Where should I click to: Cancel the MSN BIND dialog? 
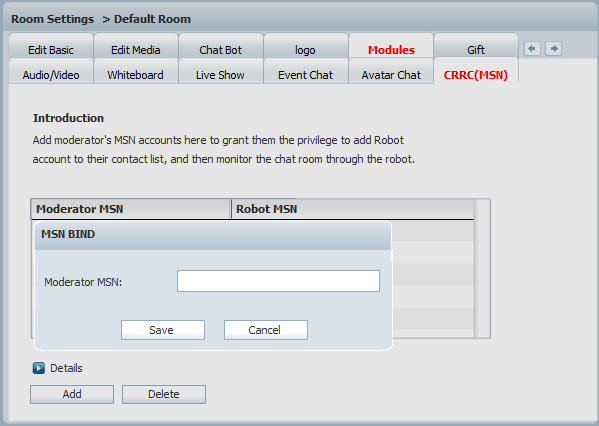pyautogui.click(x=266, y=330)
